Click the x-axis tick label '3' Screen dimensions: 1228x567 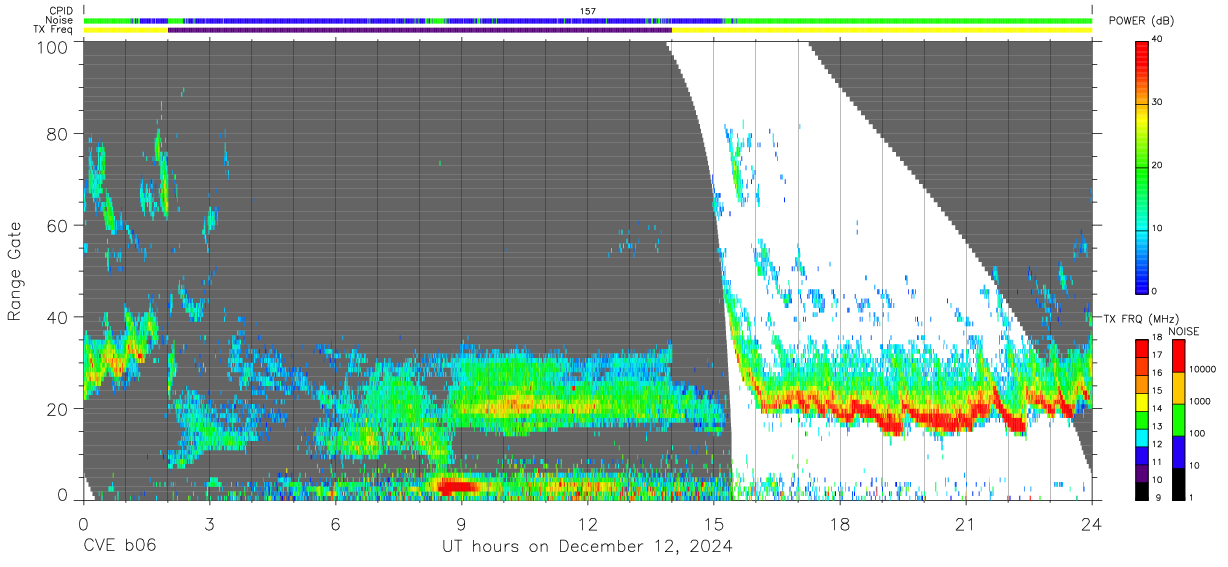pos(209,524)
